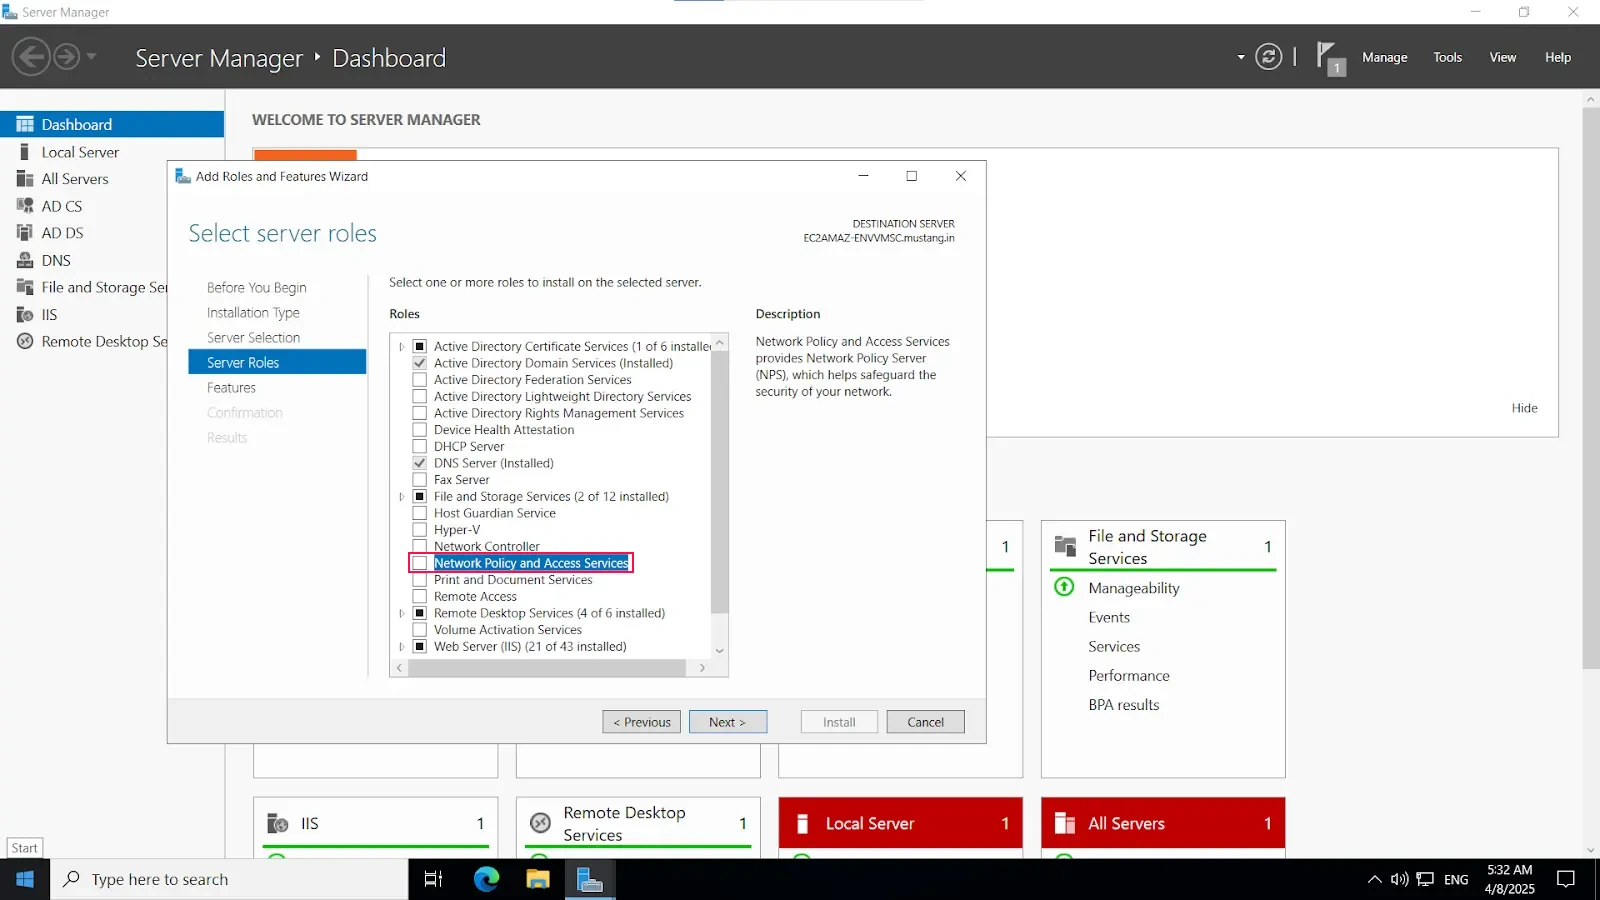Open dropdown arrow left of the Refresh icon

click(x=1241, y=57)
